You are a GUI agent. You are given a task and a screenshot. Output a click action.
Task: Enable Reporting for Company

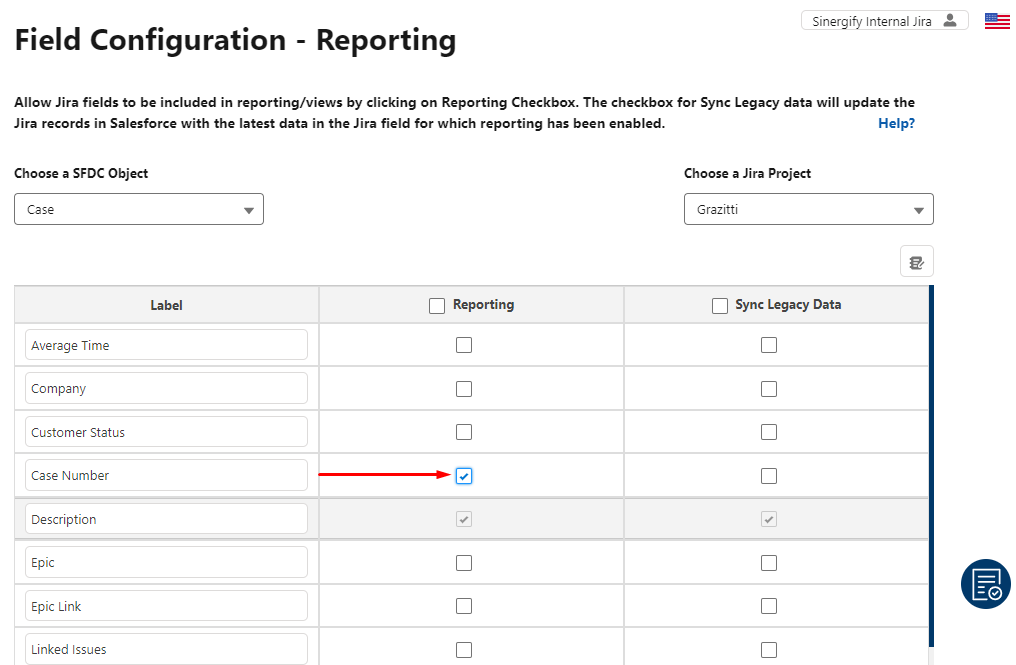coord(464,389)
